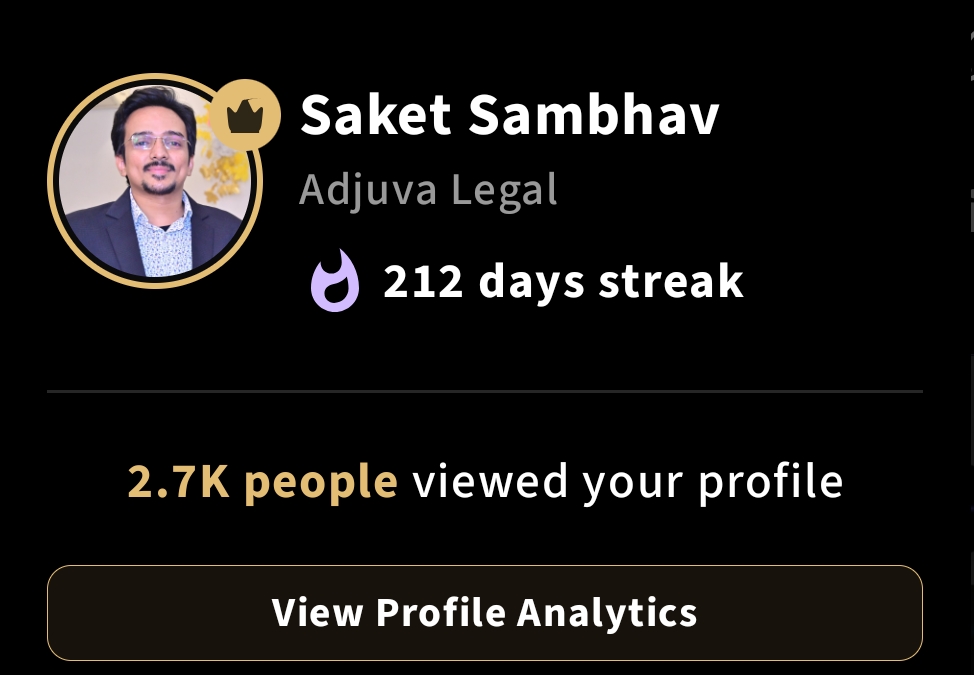The image size is (974, 675).
Task: Click the highlighted 2.7K people text
Action: (x=263, y=482)
